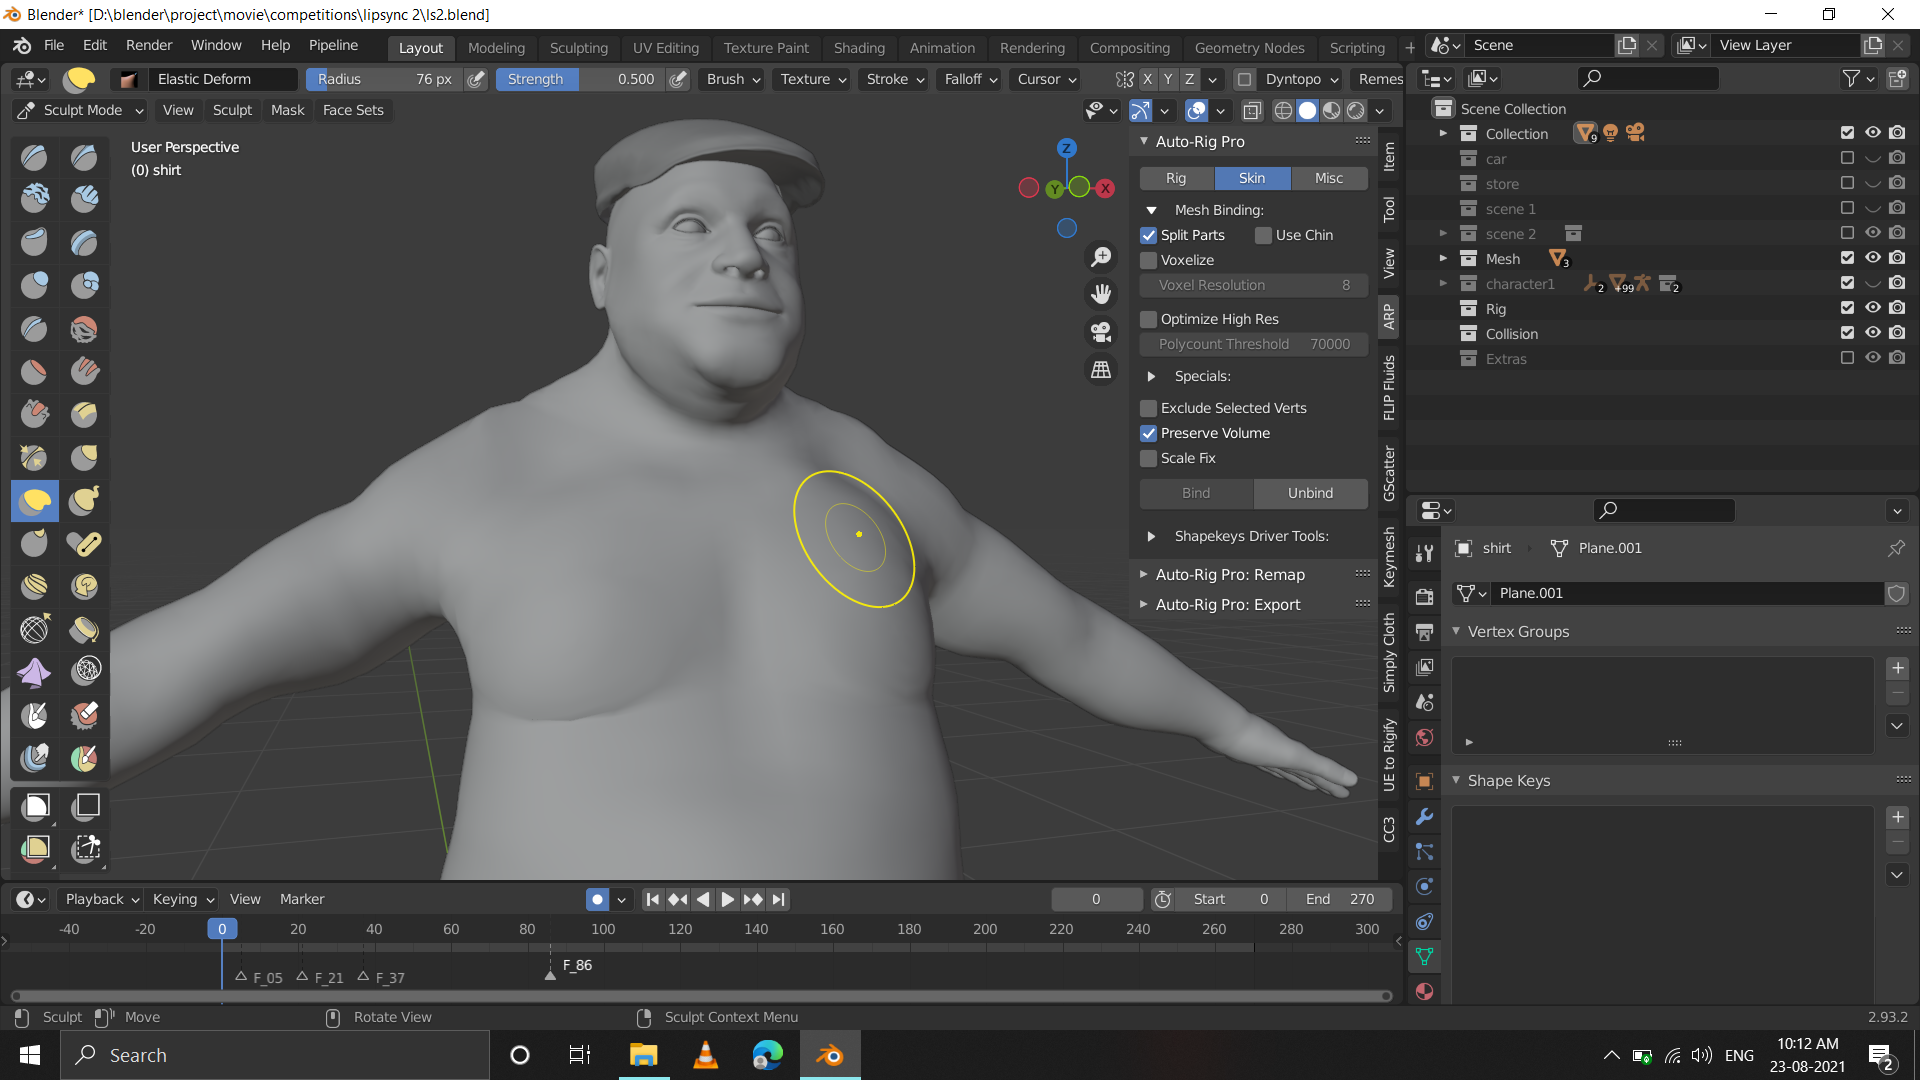This screenshot has height=1080, width=1920.
Task: Click the Unbind button
Action: click(1310, 493)
